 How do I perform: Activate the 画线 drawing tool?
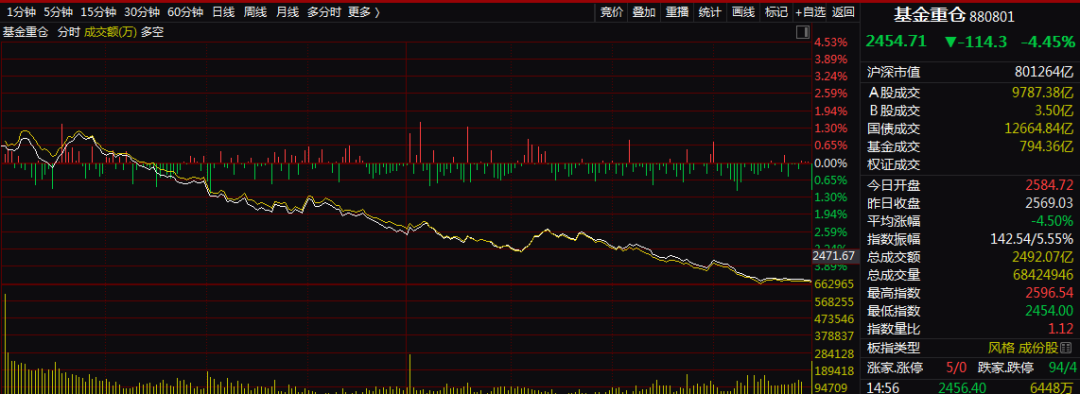[742, 12]
